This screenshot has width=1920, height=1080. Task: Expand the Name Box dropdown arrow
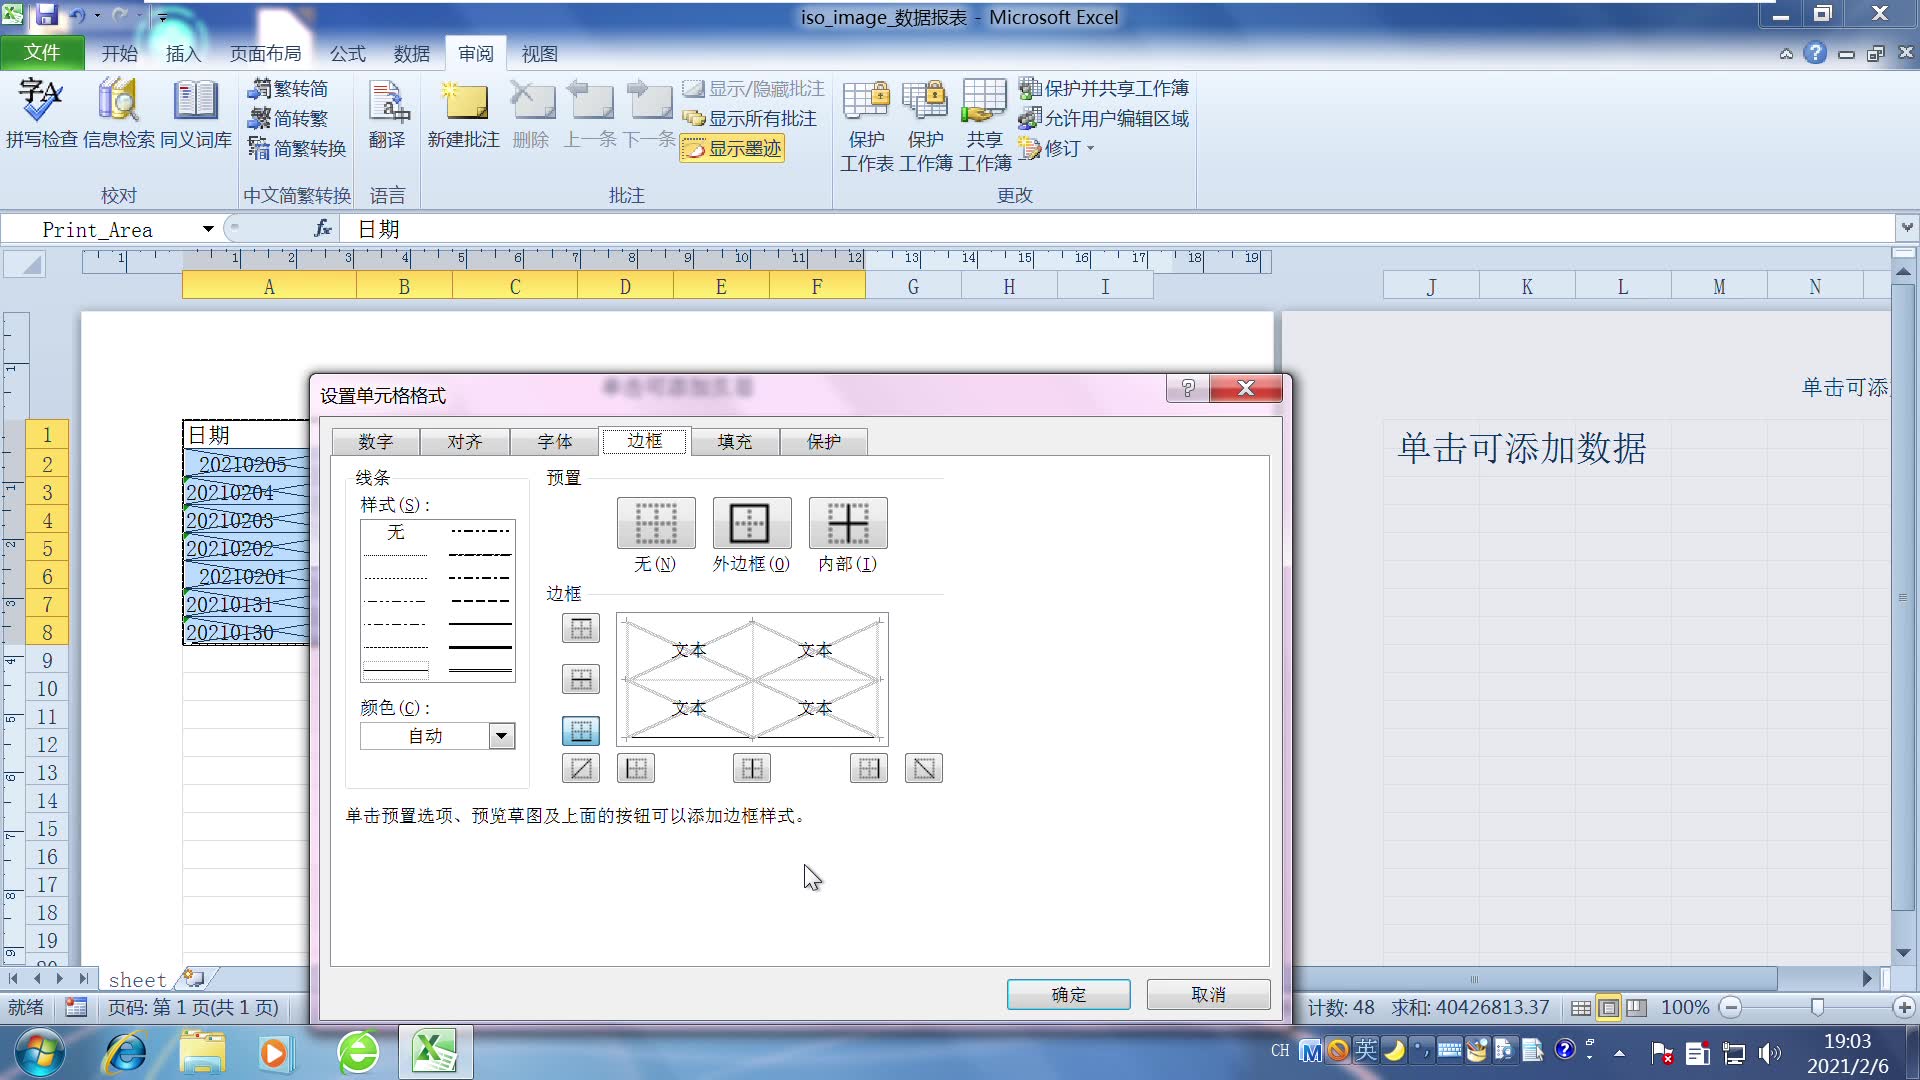[208, 229]
